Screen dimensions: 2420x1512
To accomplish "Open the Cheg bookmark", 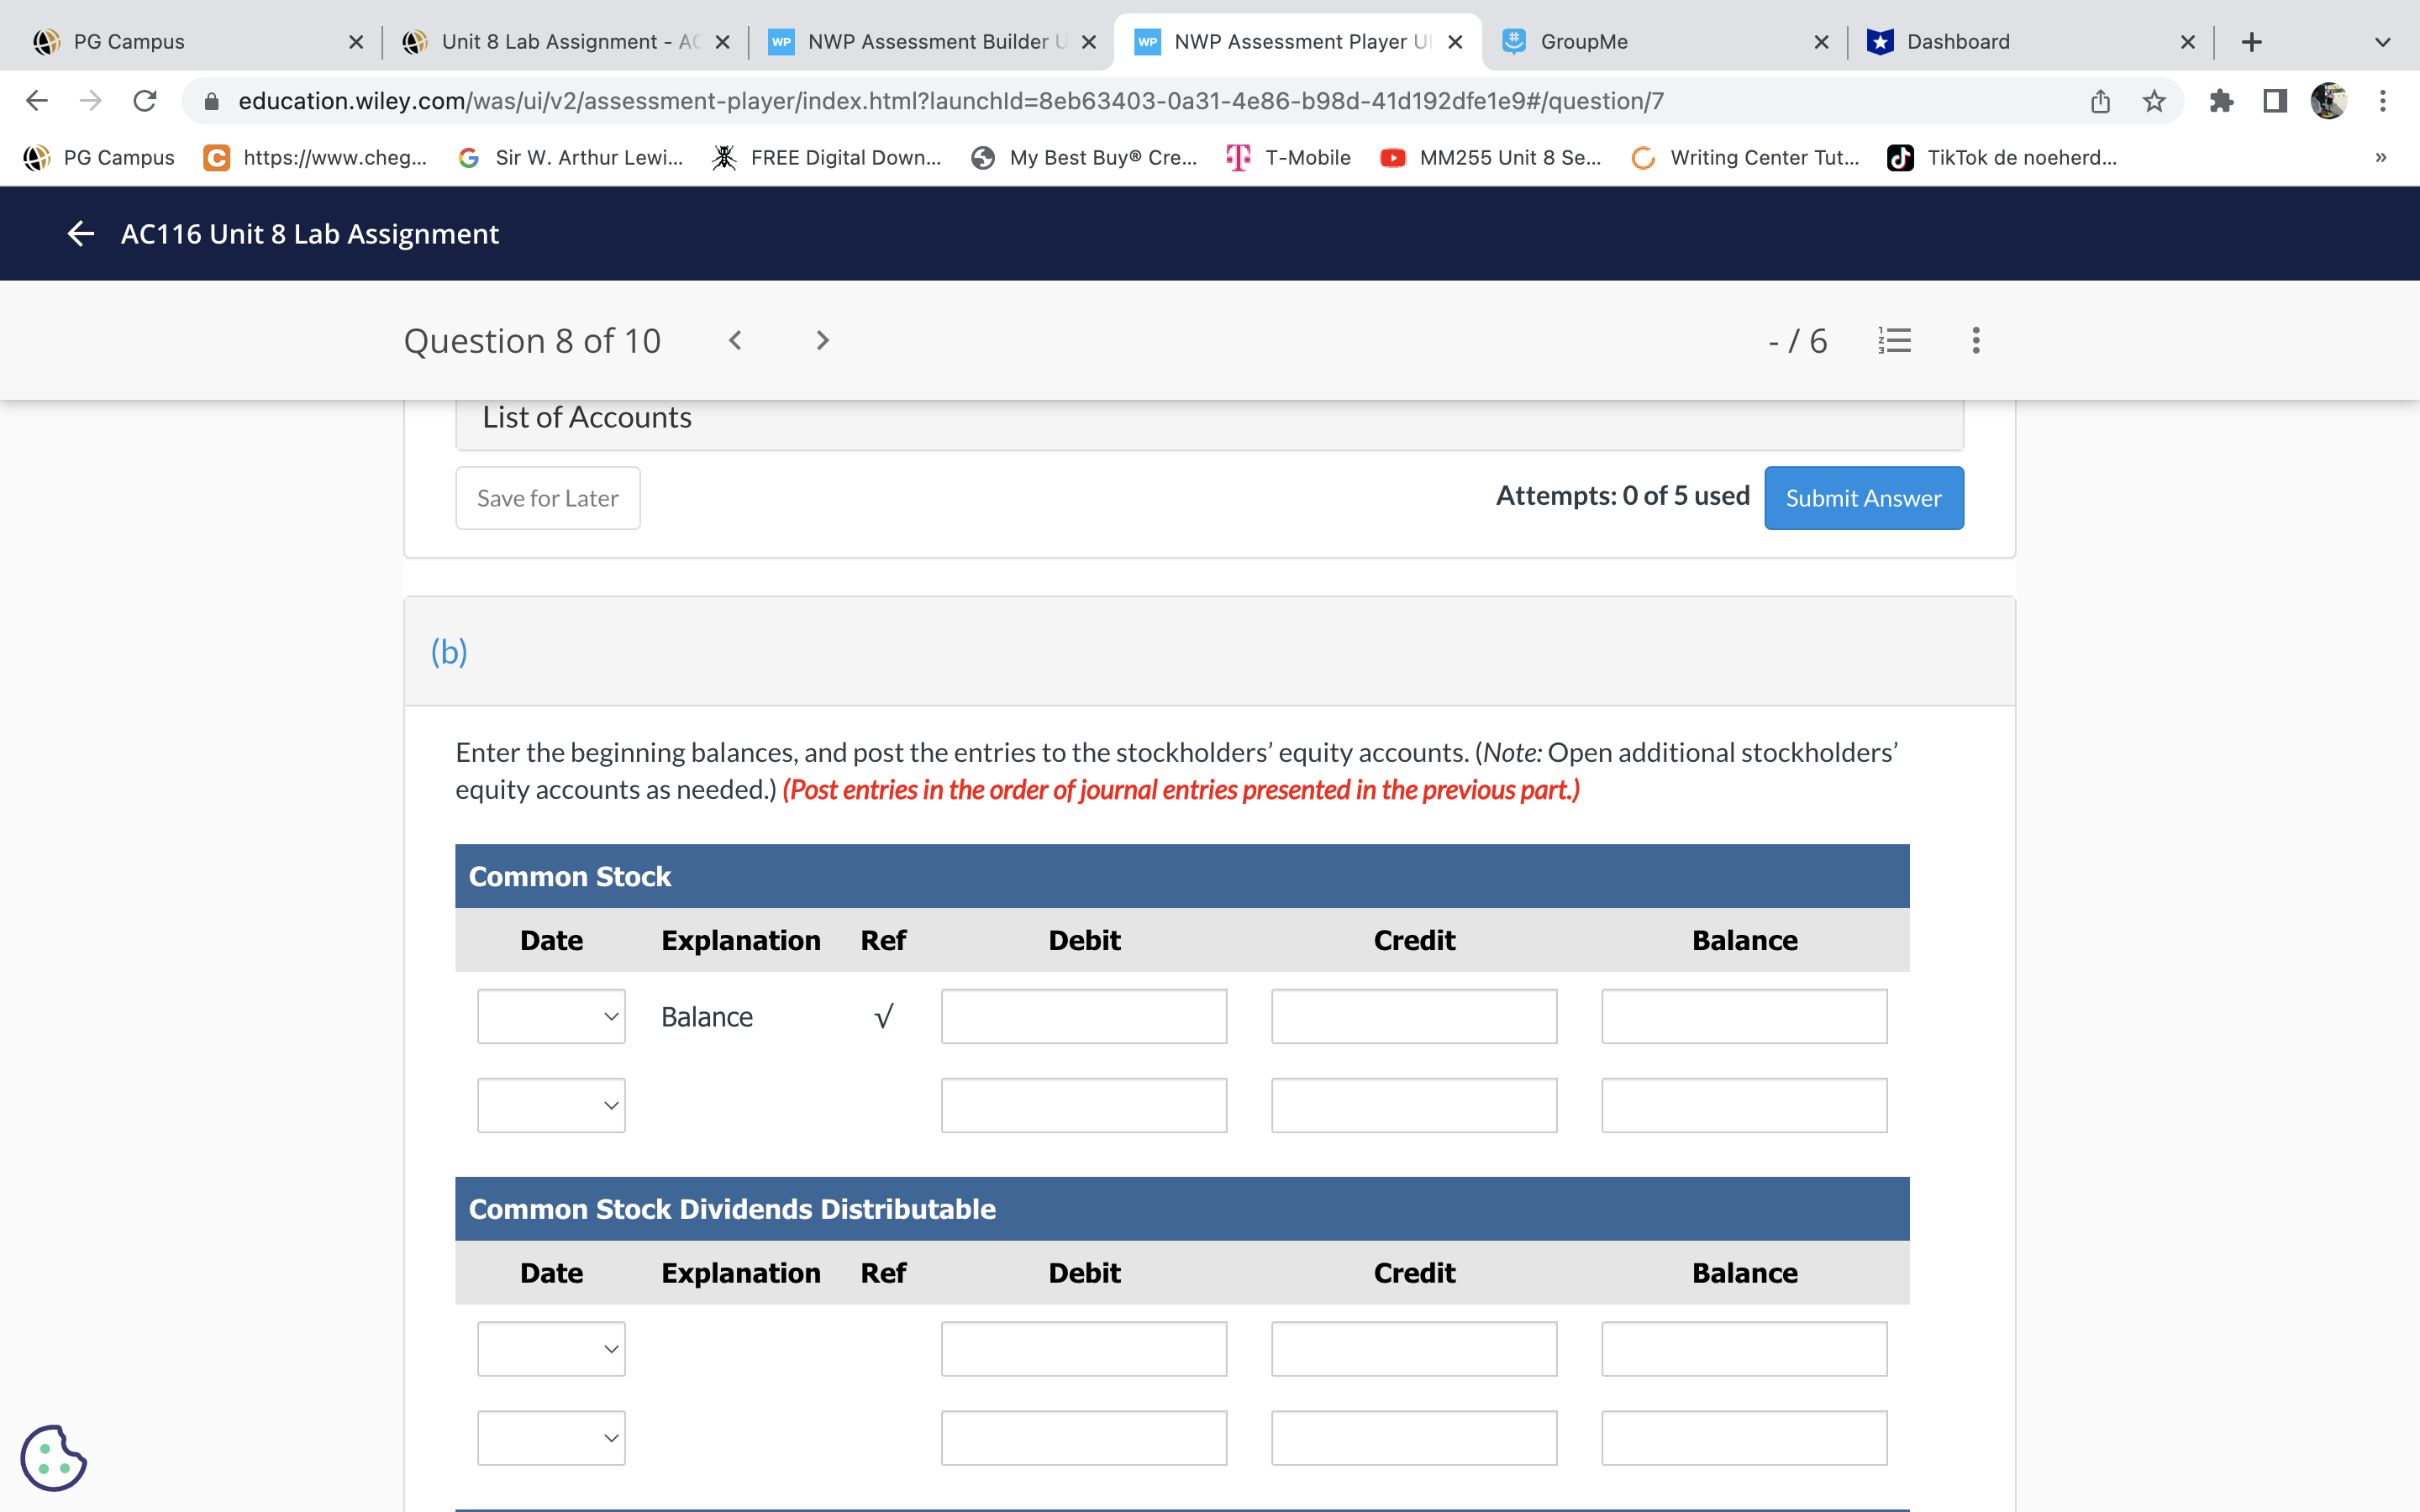I will pos(316,158).
